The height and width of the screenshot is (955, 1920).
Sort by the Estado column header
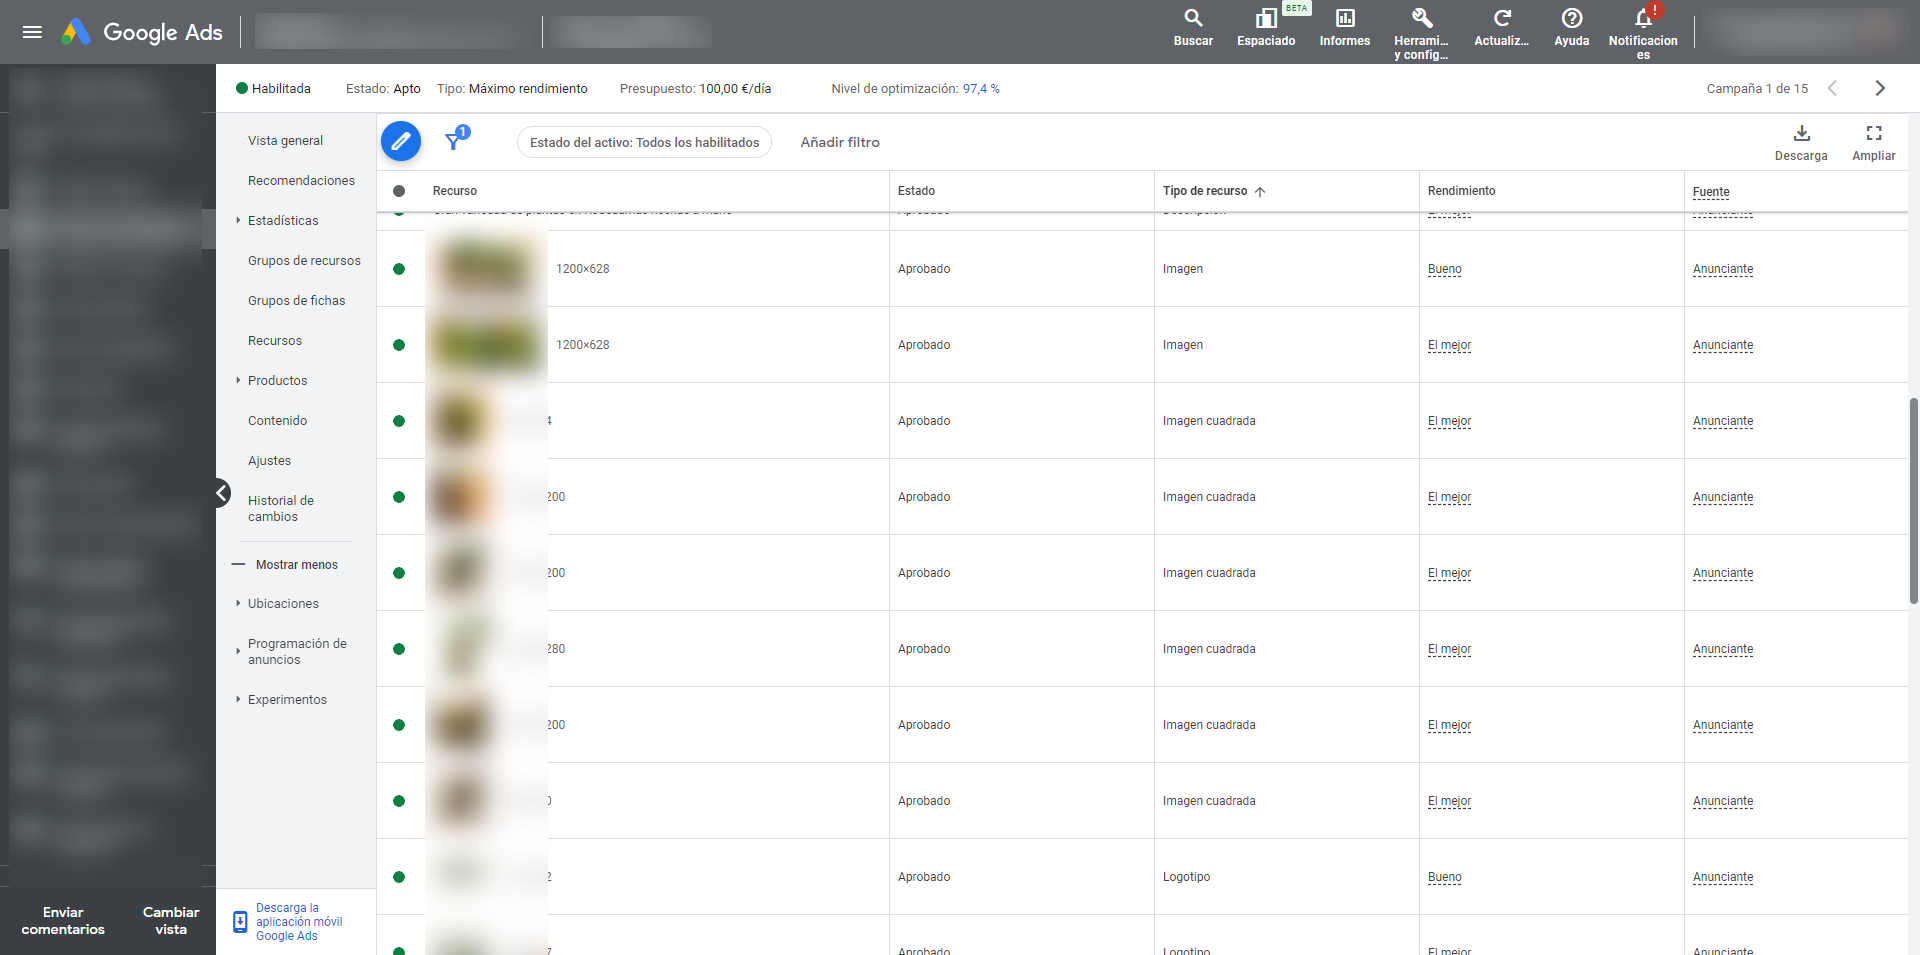[x=916, y=191]
